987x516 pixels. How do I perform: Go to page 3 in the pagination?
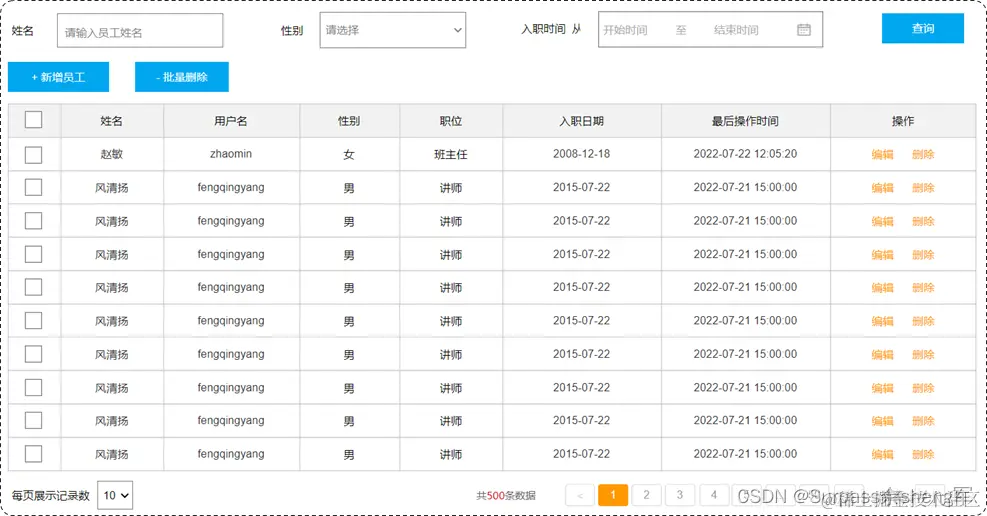(x=680, y=495)
